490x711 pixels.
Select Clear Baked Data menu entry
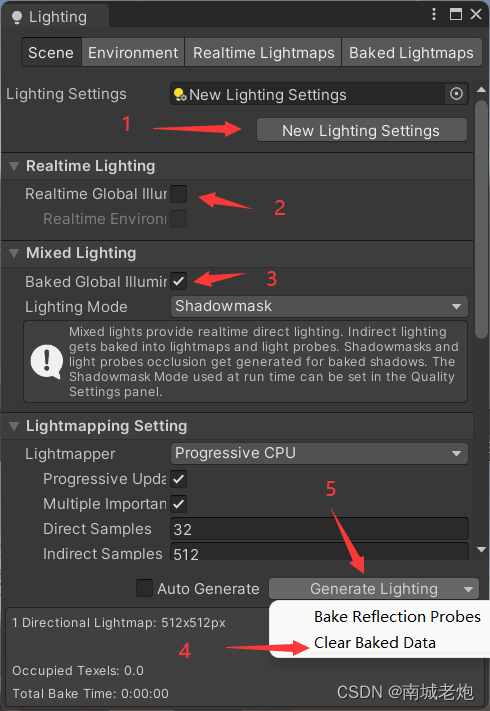coord(375,643)
